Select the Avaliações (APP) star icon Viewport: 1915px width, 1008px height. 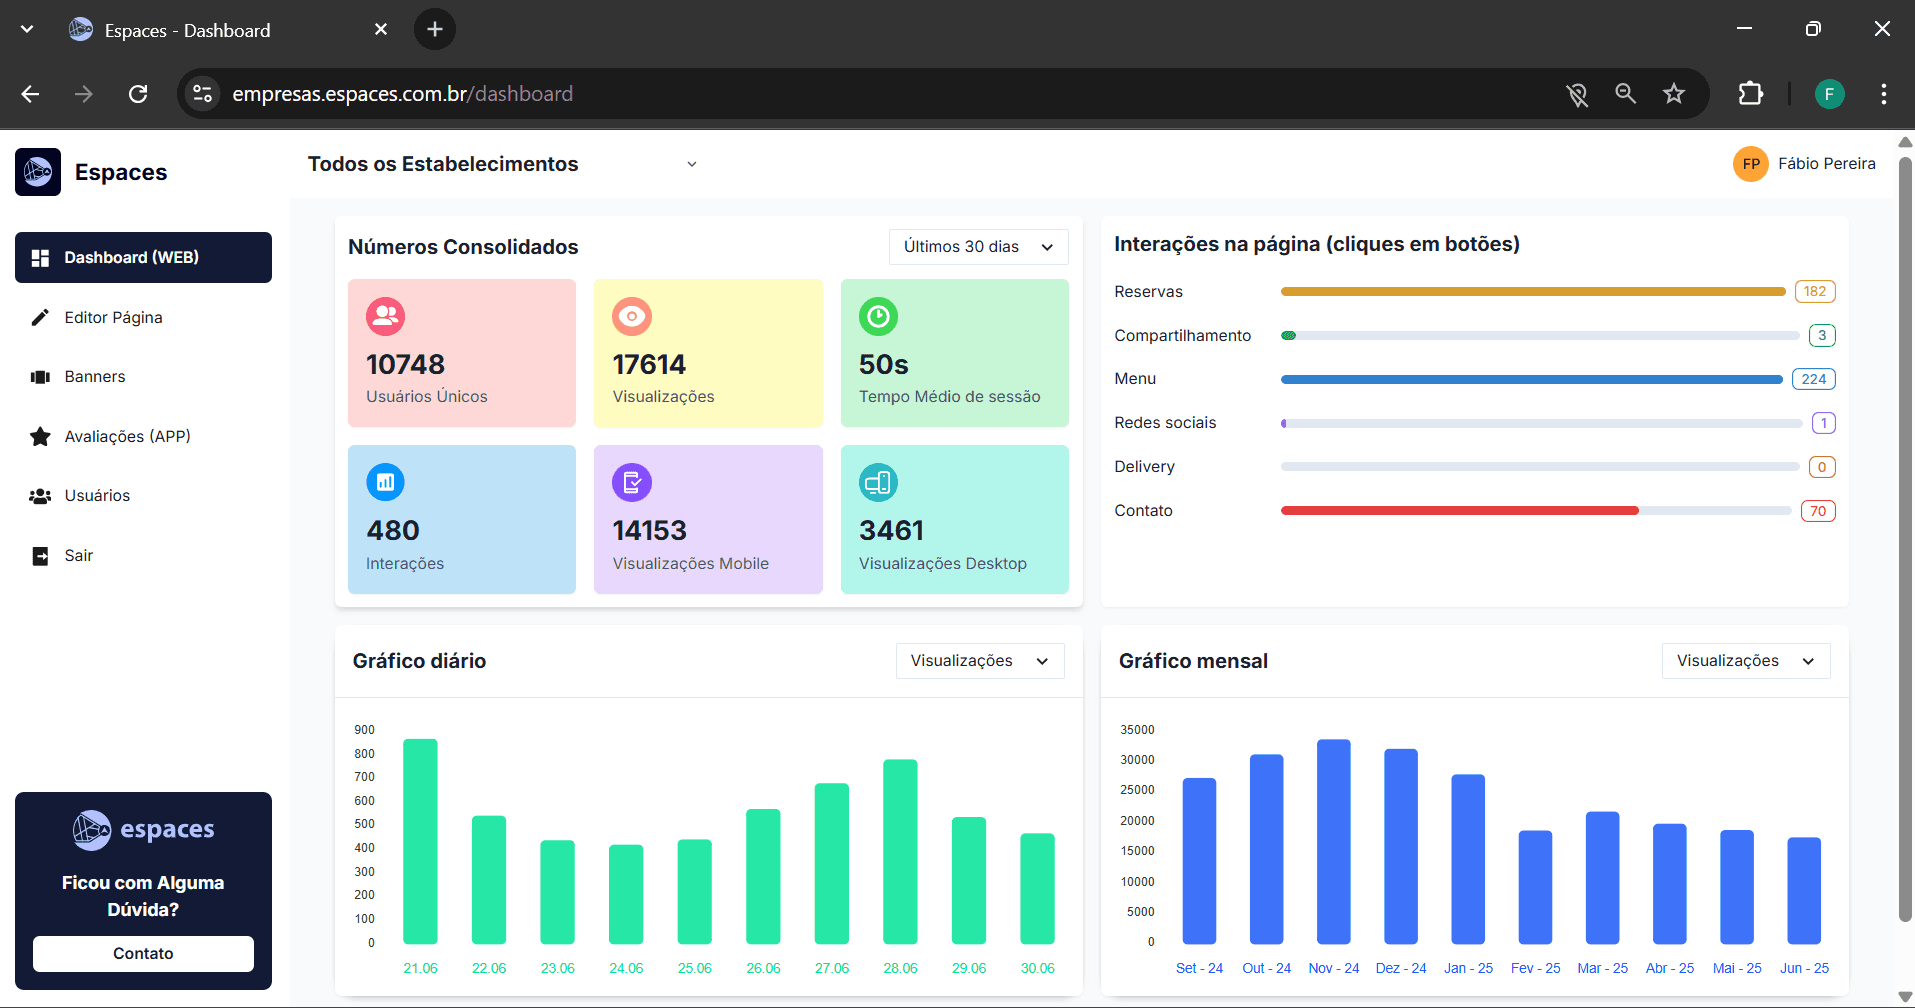41,436
